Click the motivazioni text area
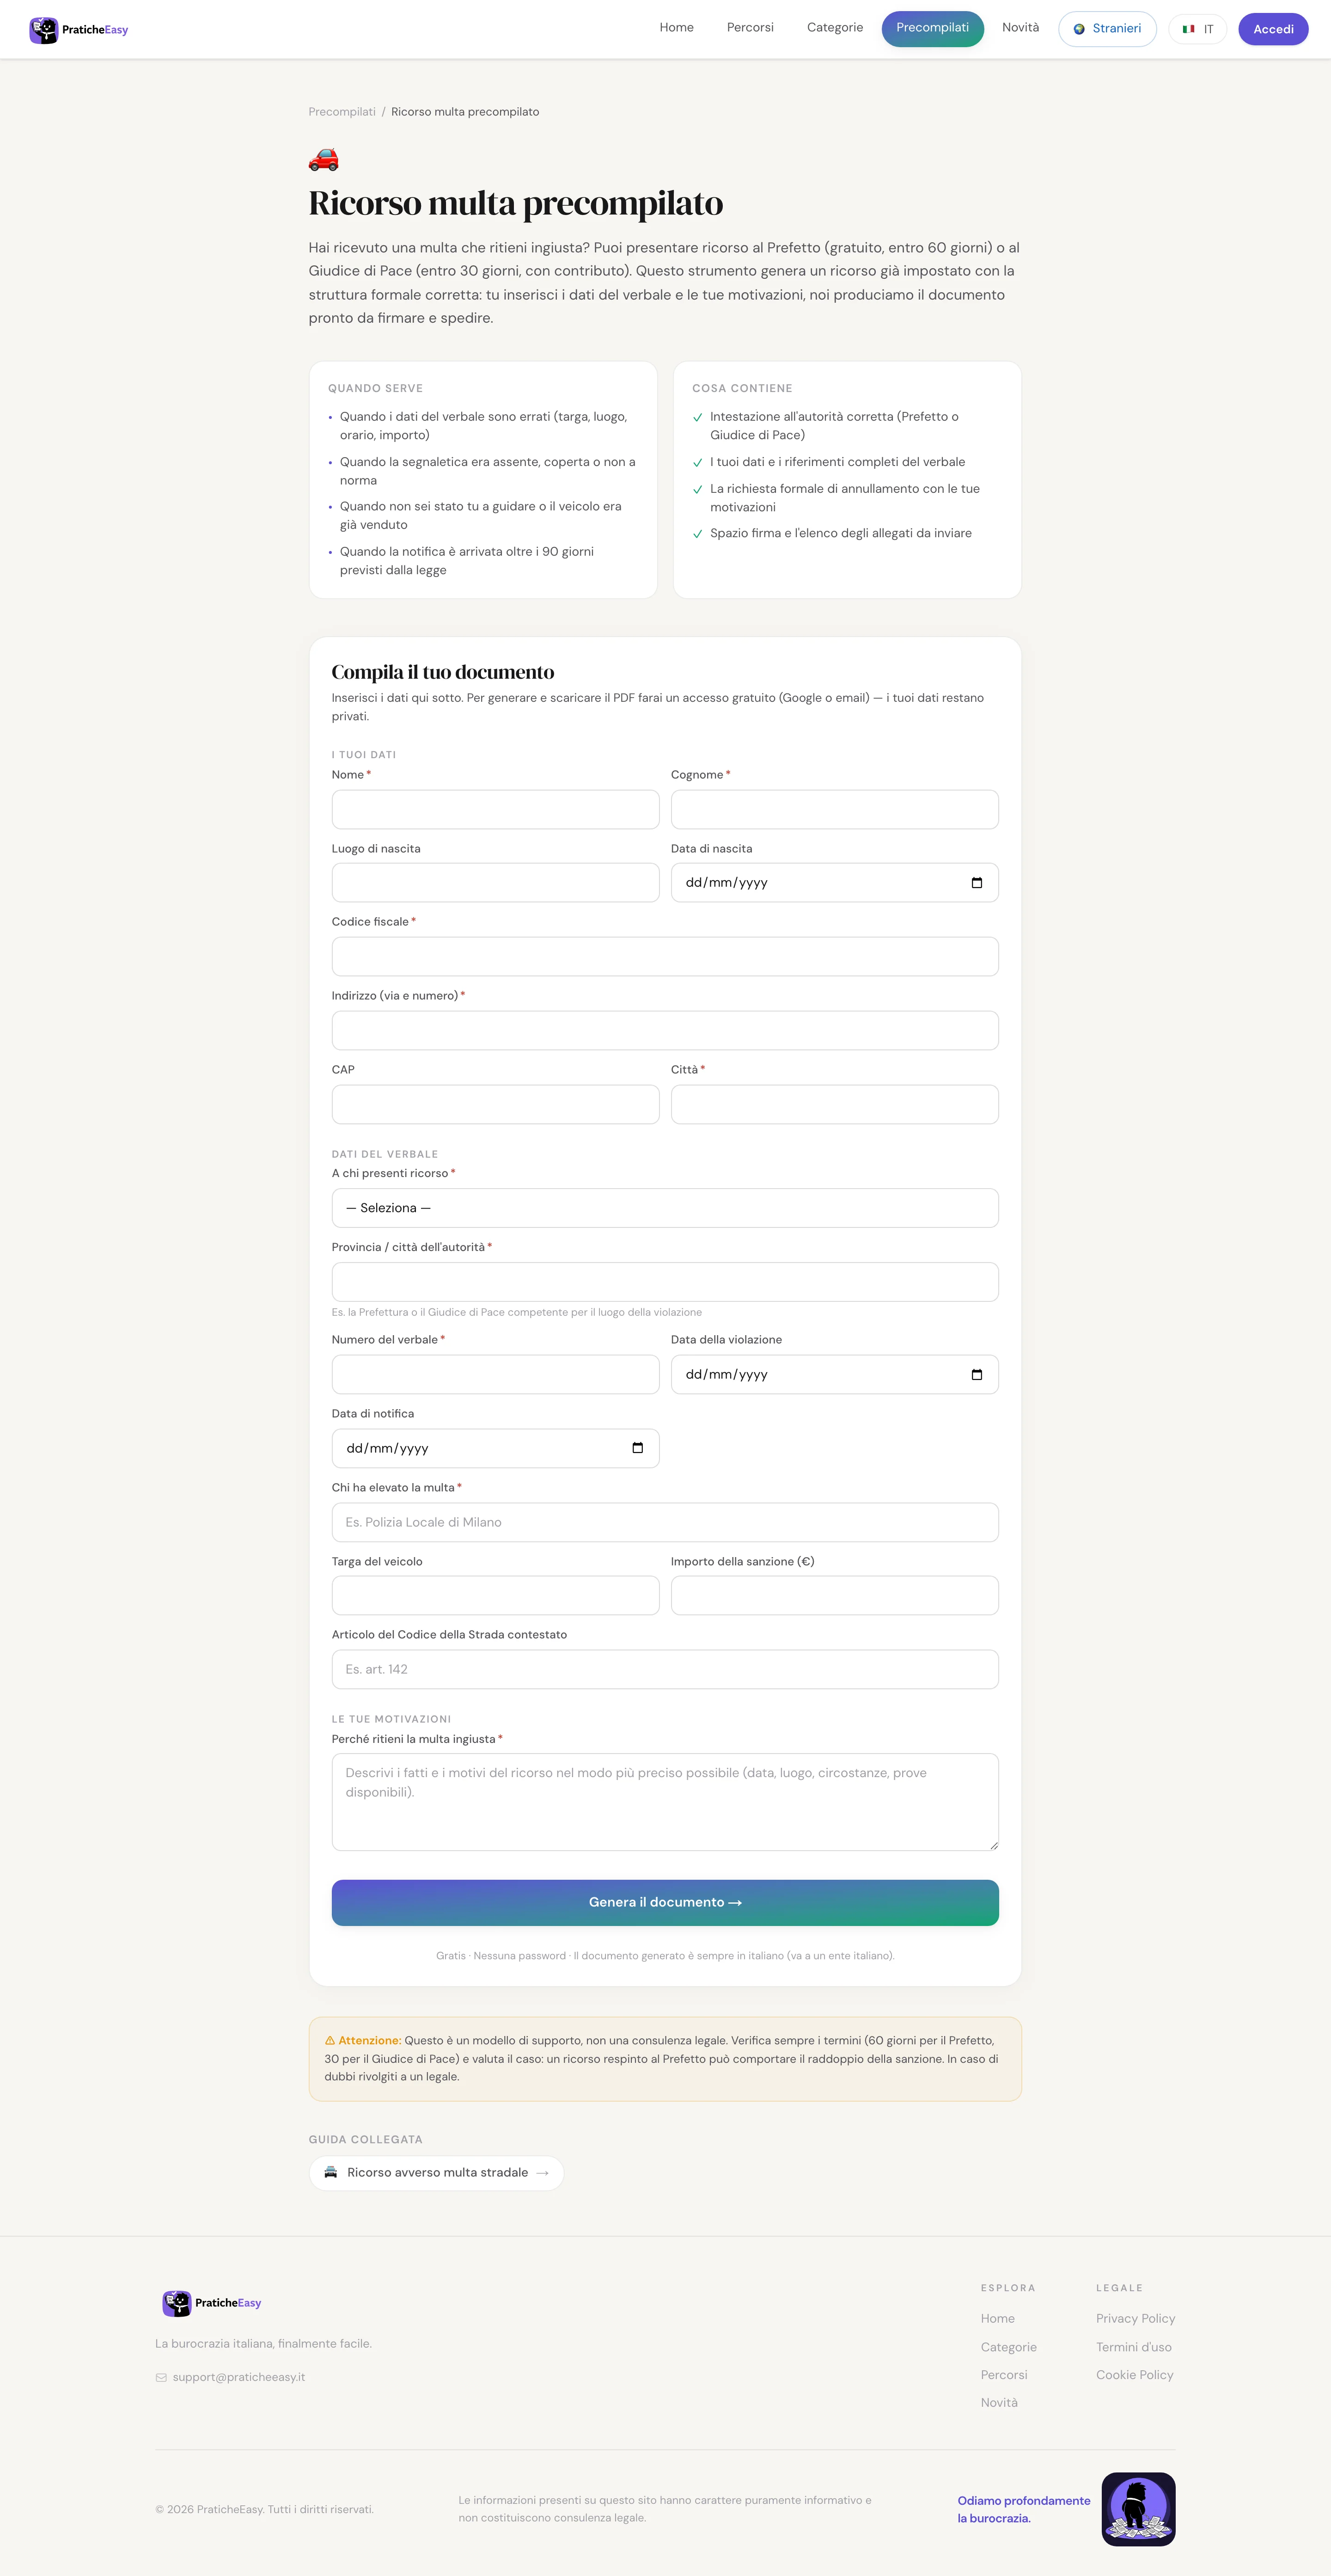This screenshot has width=1331, height=2576. [x=665, y=1802]
